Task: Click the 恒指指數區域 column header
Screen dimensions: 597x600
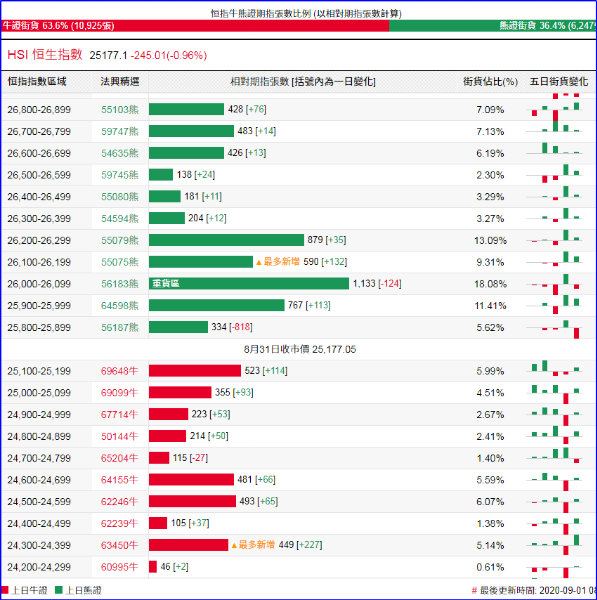Action: click(37, 82)
